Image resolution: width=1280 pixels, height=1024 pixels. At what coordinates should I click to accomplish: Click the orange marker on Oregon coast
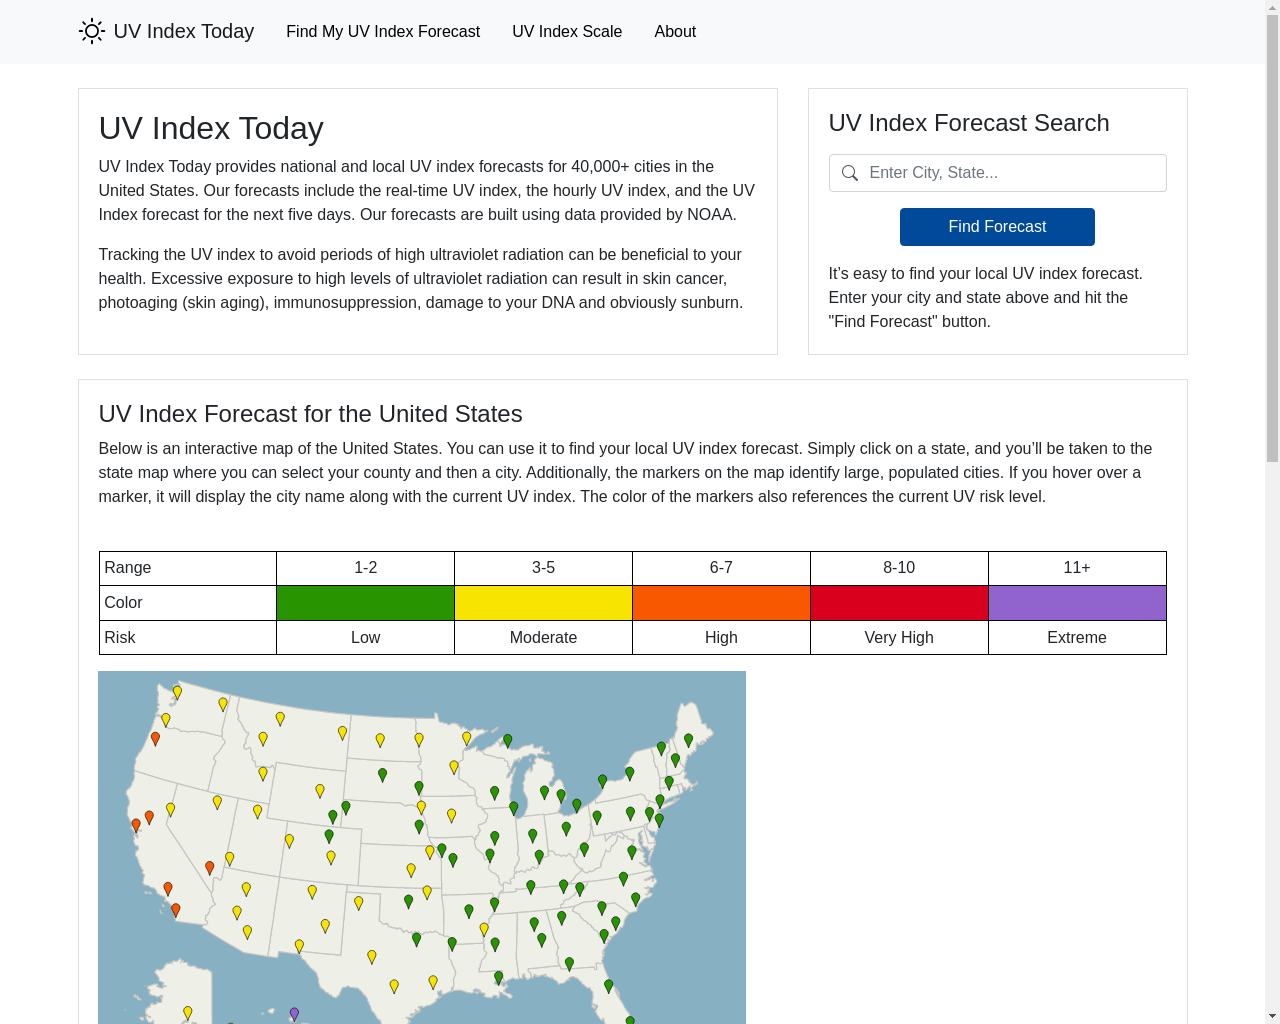pyautogui.click(x=155, y=739)
